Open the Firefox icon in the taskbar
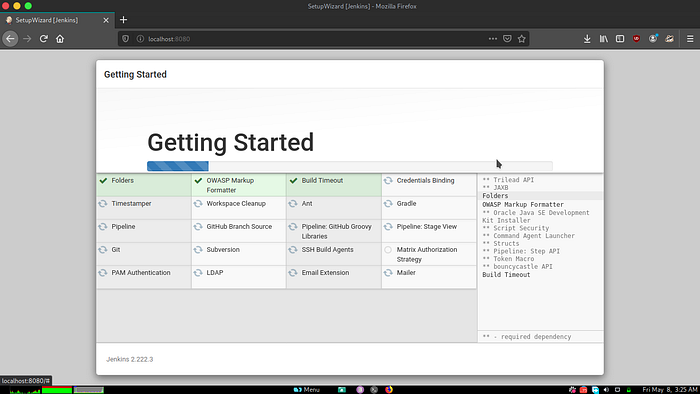Image resolution: width=700 pixels, height=394 pixels. (389, 390)
